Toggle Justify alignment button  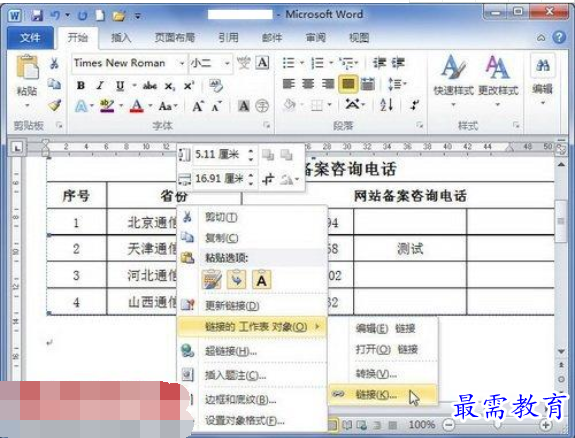[348, 84]
